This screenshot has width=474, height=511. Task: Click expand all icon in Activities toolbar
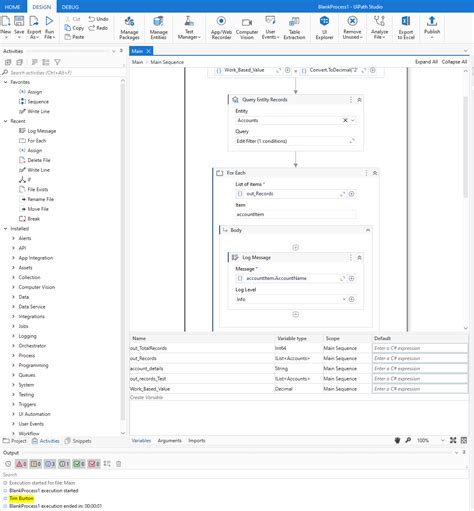8,62
